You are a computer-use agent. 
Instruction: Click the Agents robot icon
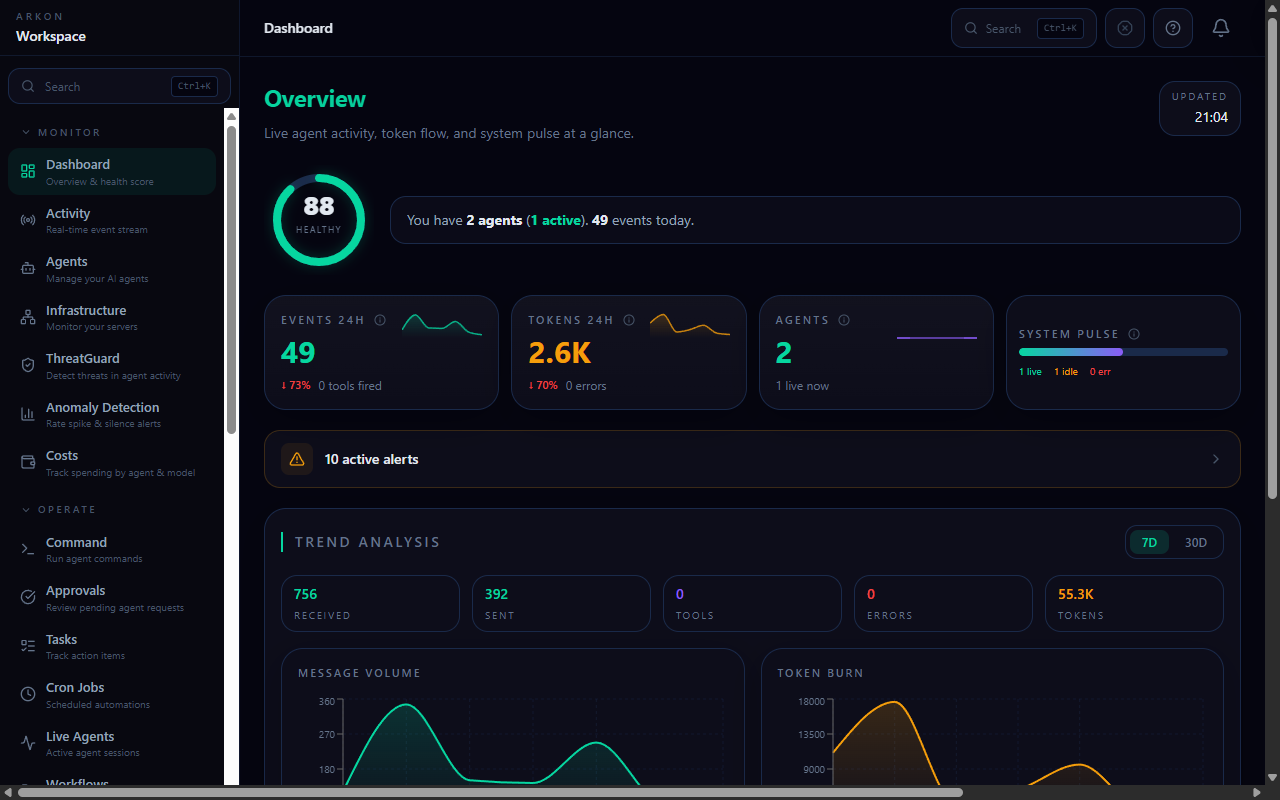click(x=28, y=268)
